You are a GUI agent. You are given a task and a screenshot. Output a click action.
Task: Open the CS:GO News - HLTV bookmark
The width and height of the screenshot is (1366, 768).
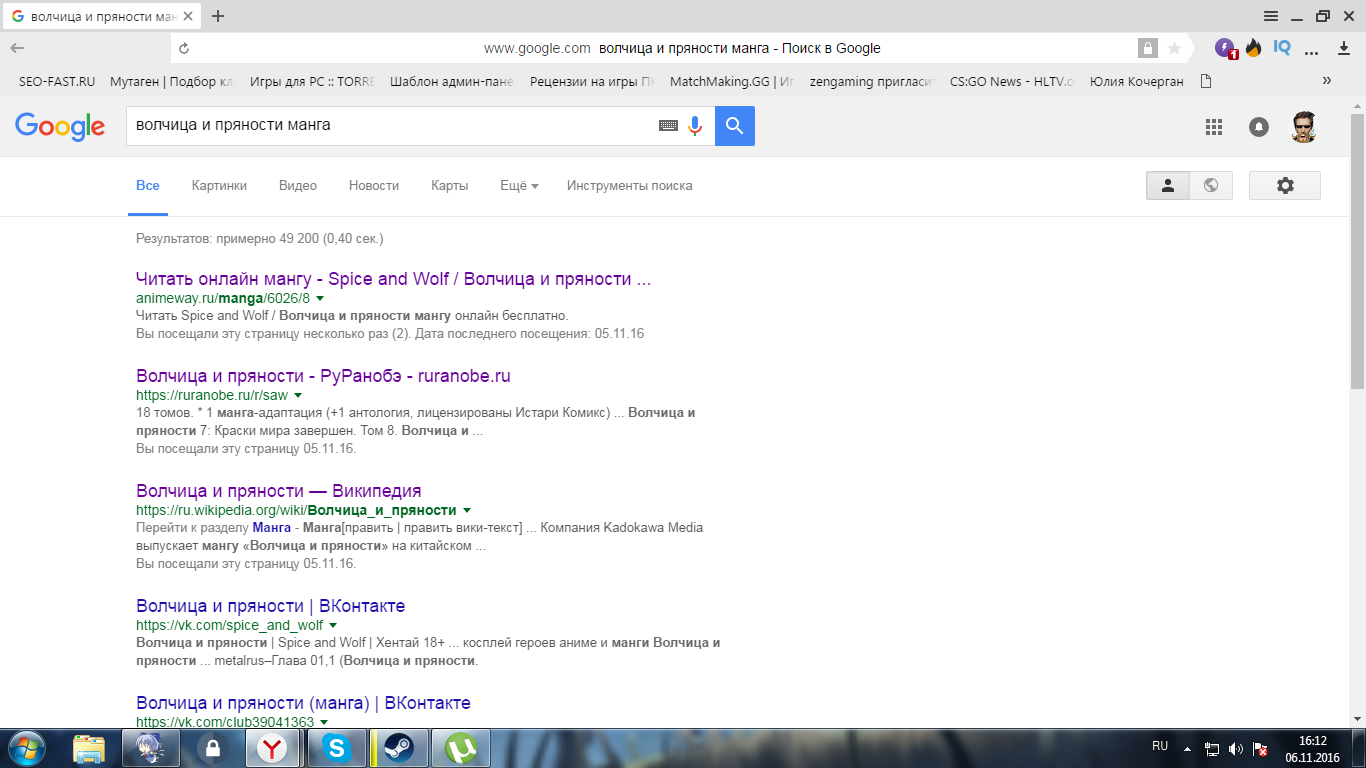pos(1012,82)
